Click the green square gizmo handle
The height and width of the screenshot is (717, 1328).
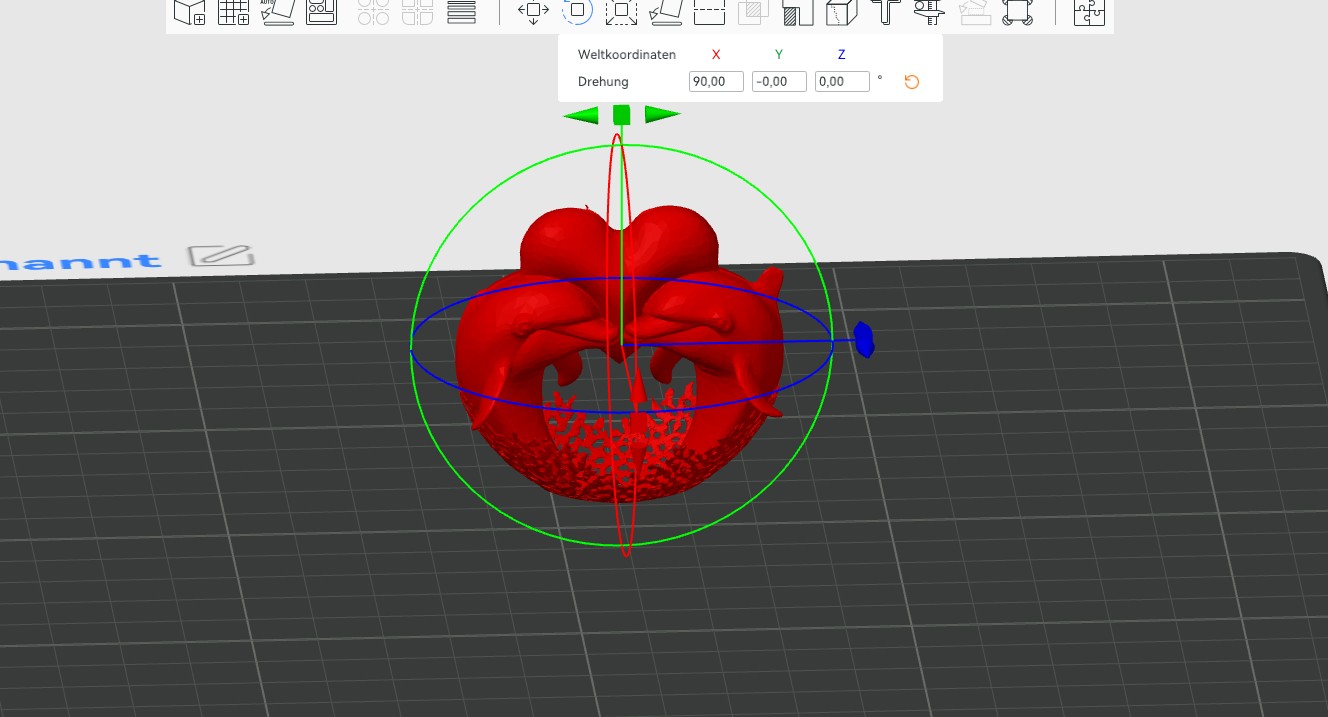621,114
